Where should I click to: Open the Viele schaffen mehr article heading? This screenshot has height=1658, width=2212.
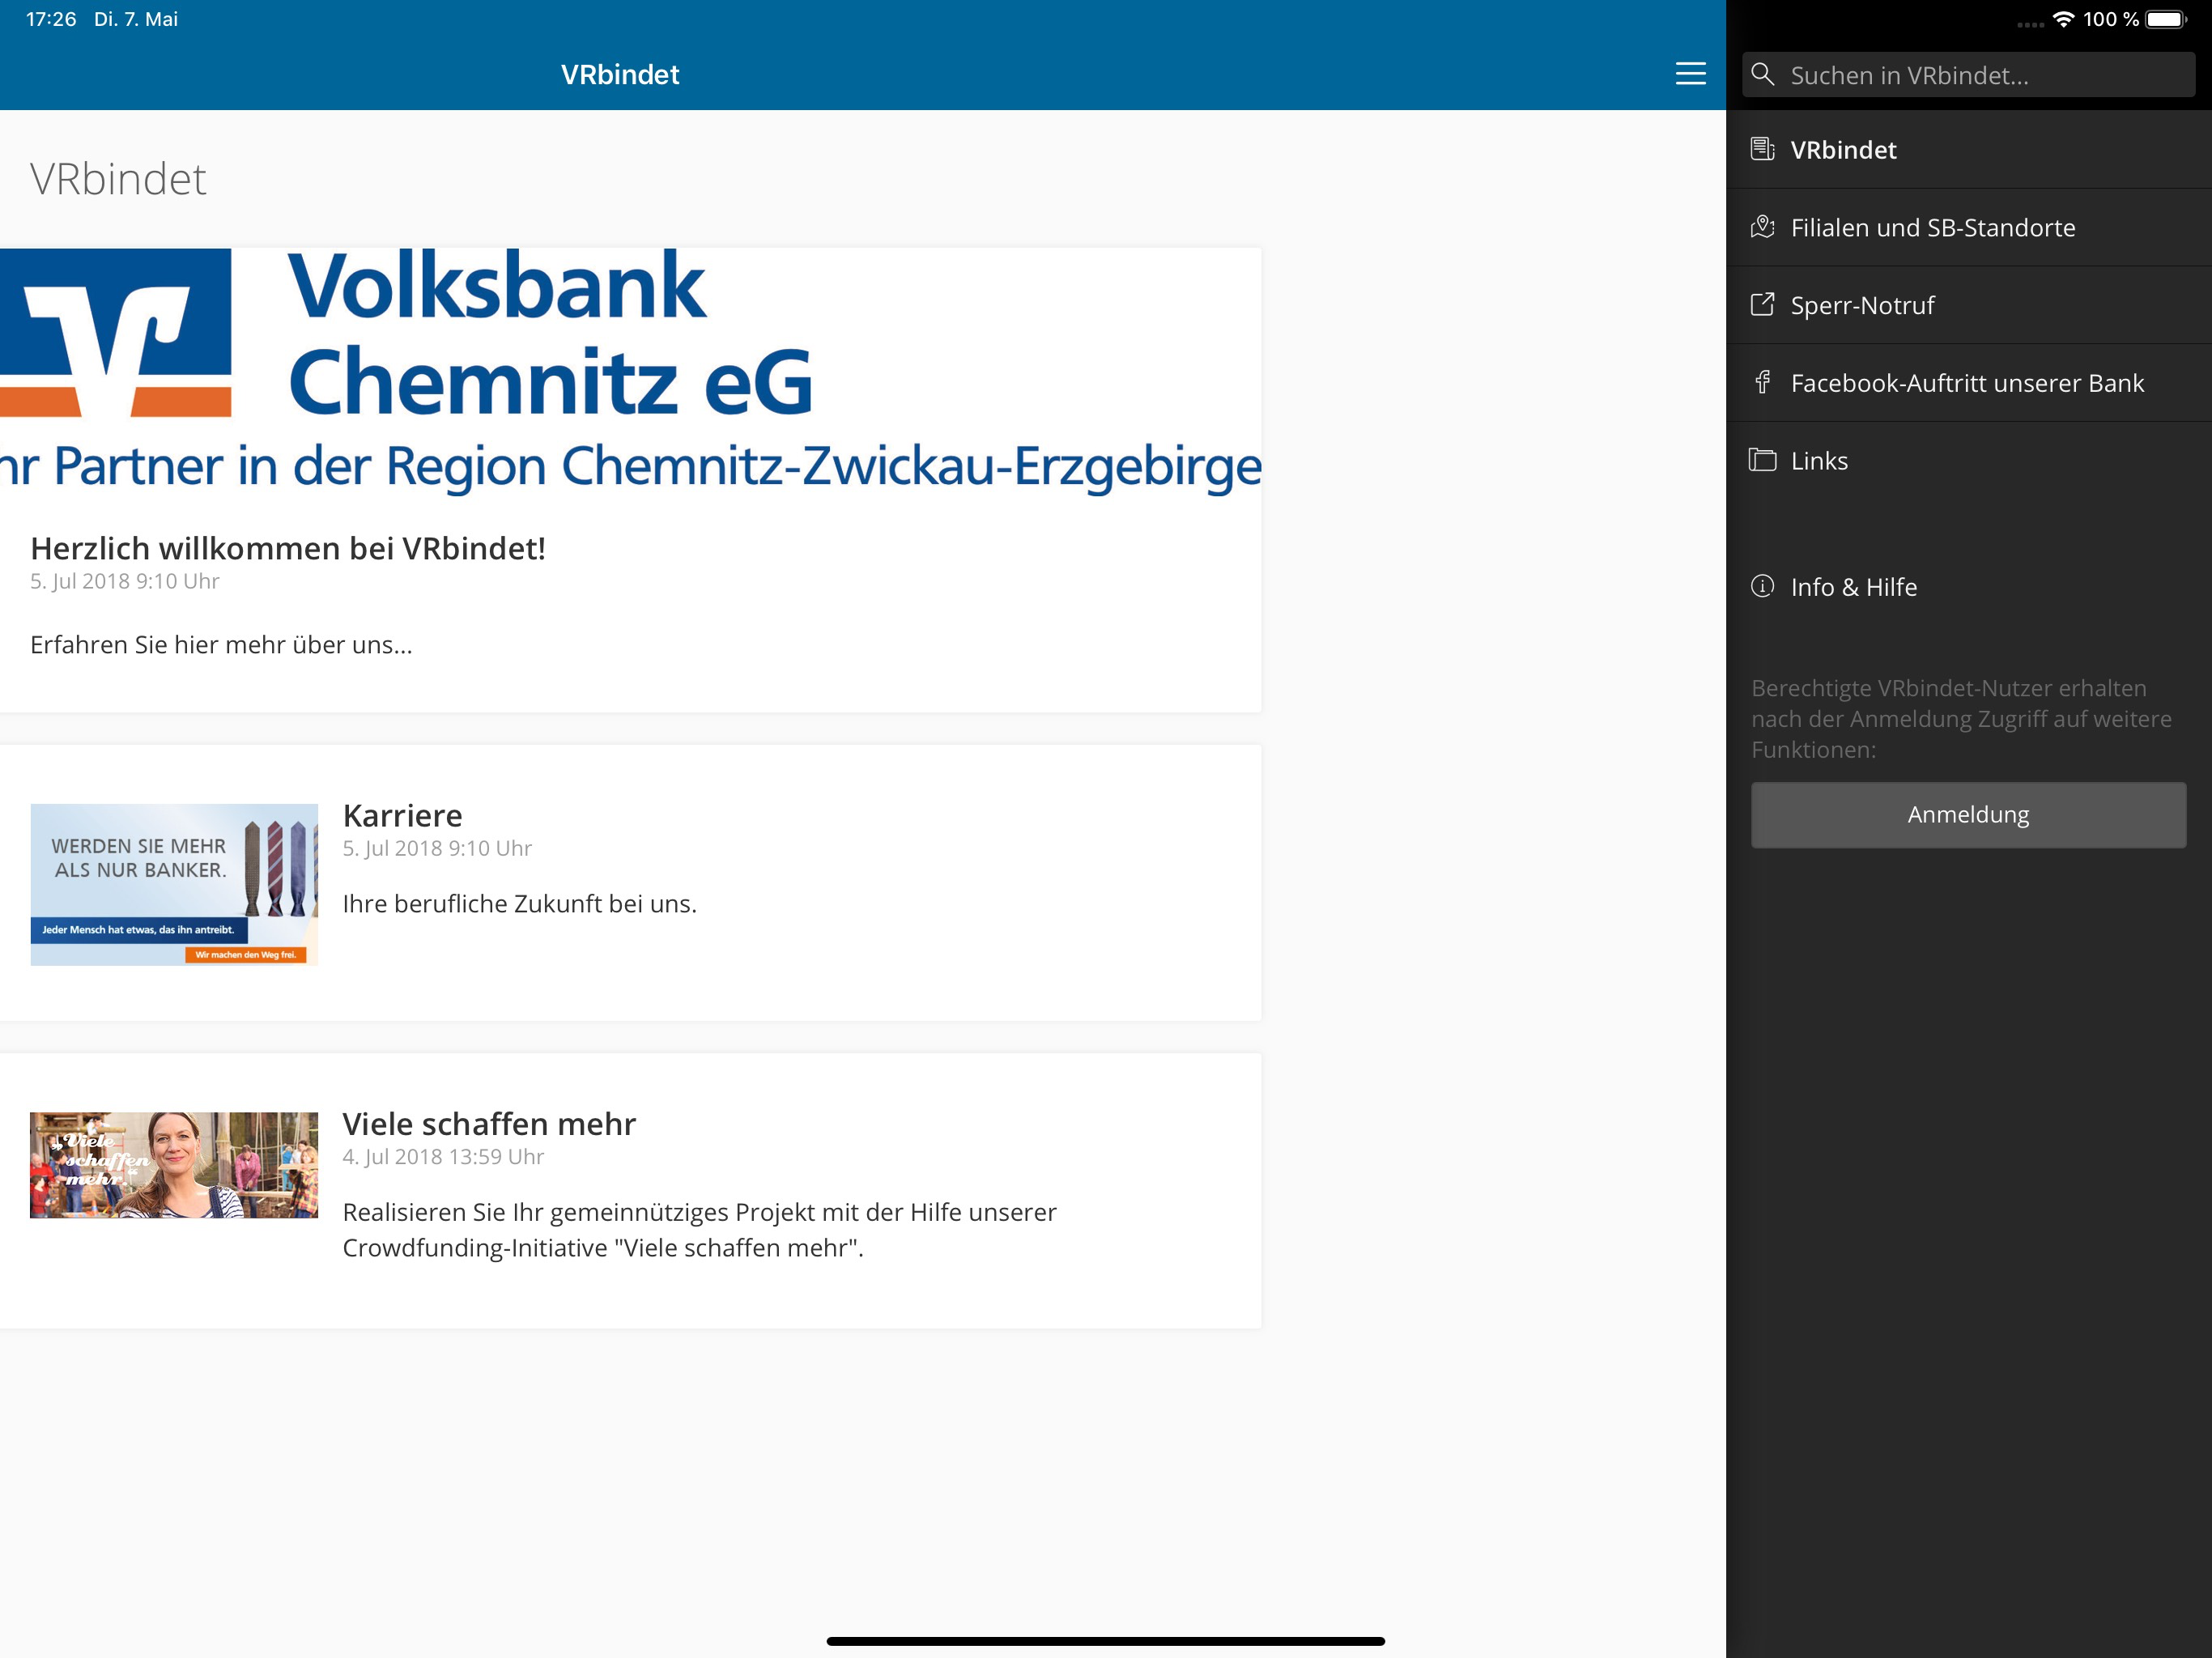click(489, 1124)
